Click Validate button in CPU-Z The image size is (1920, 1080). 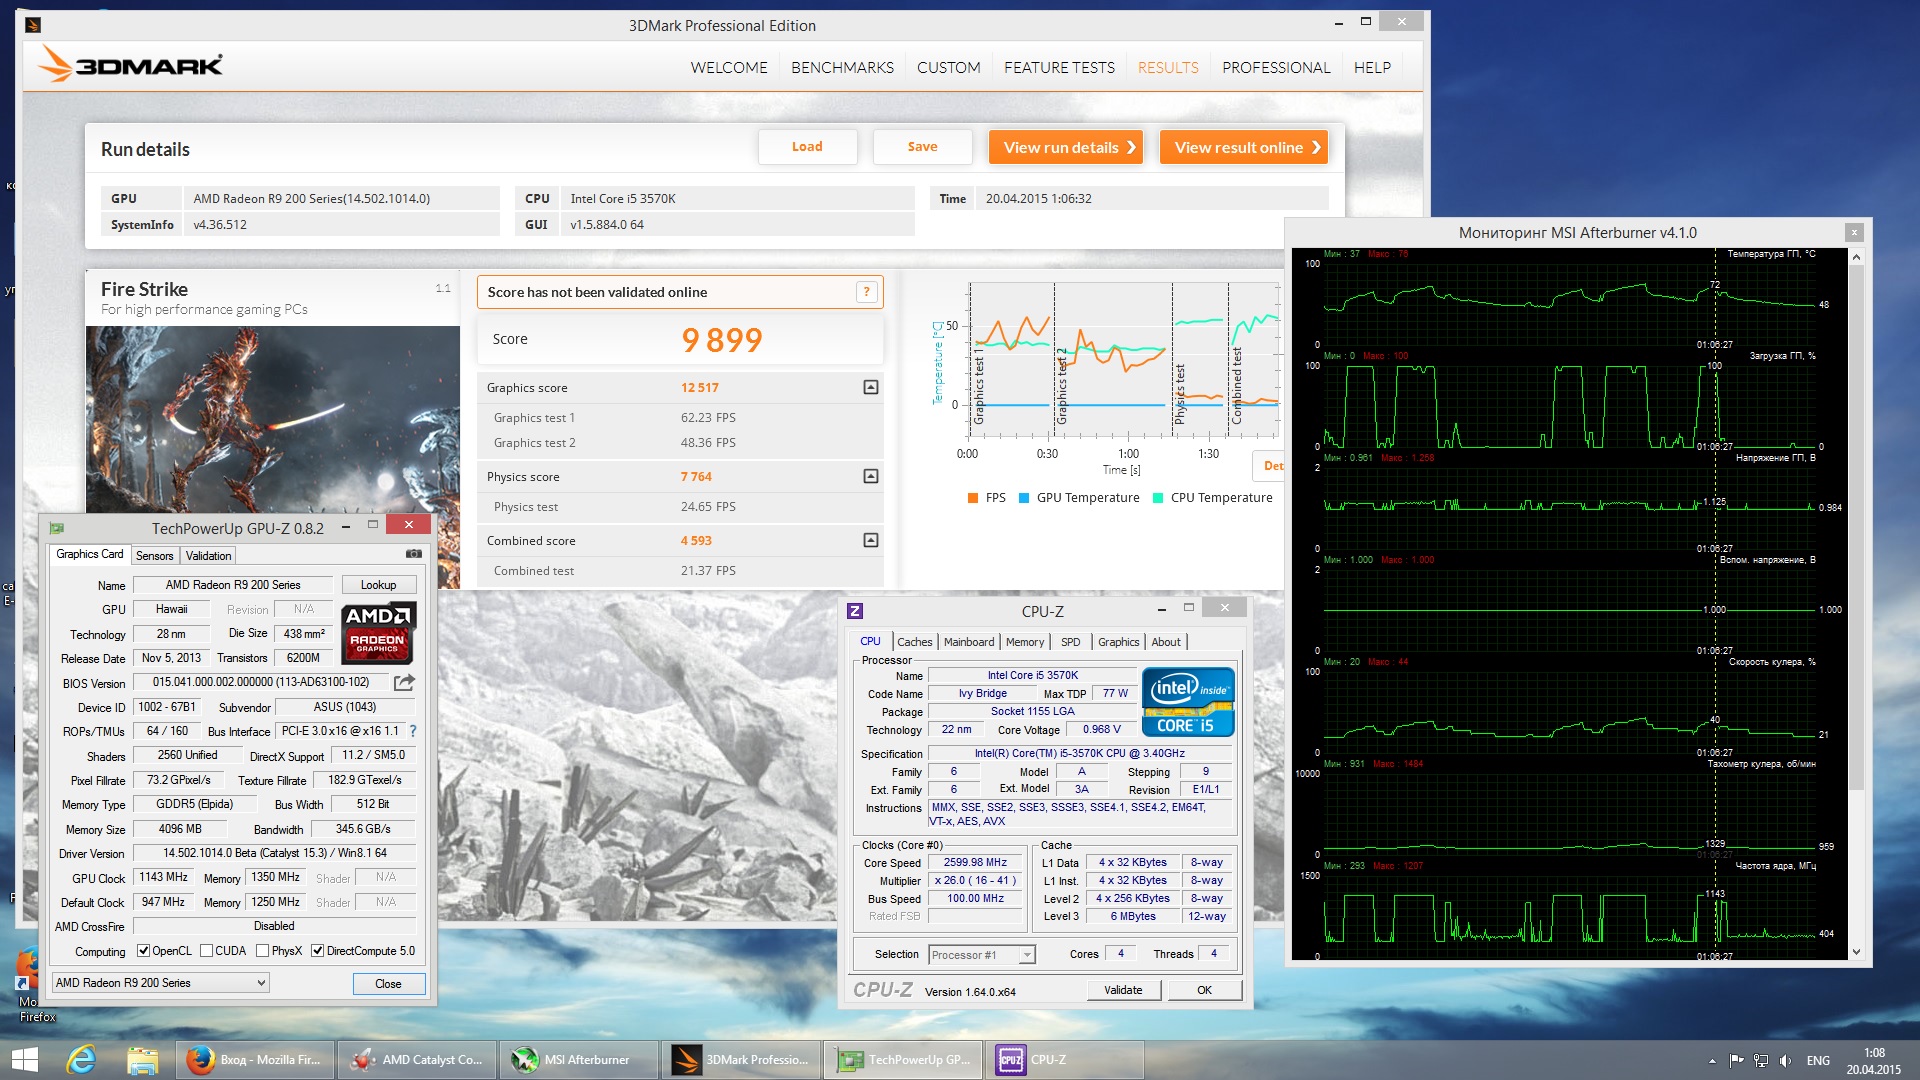(x=1123, y=990)
